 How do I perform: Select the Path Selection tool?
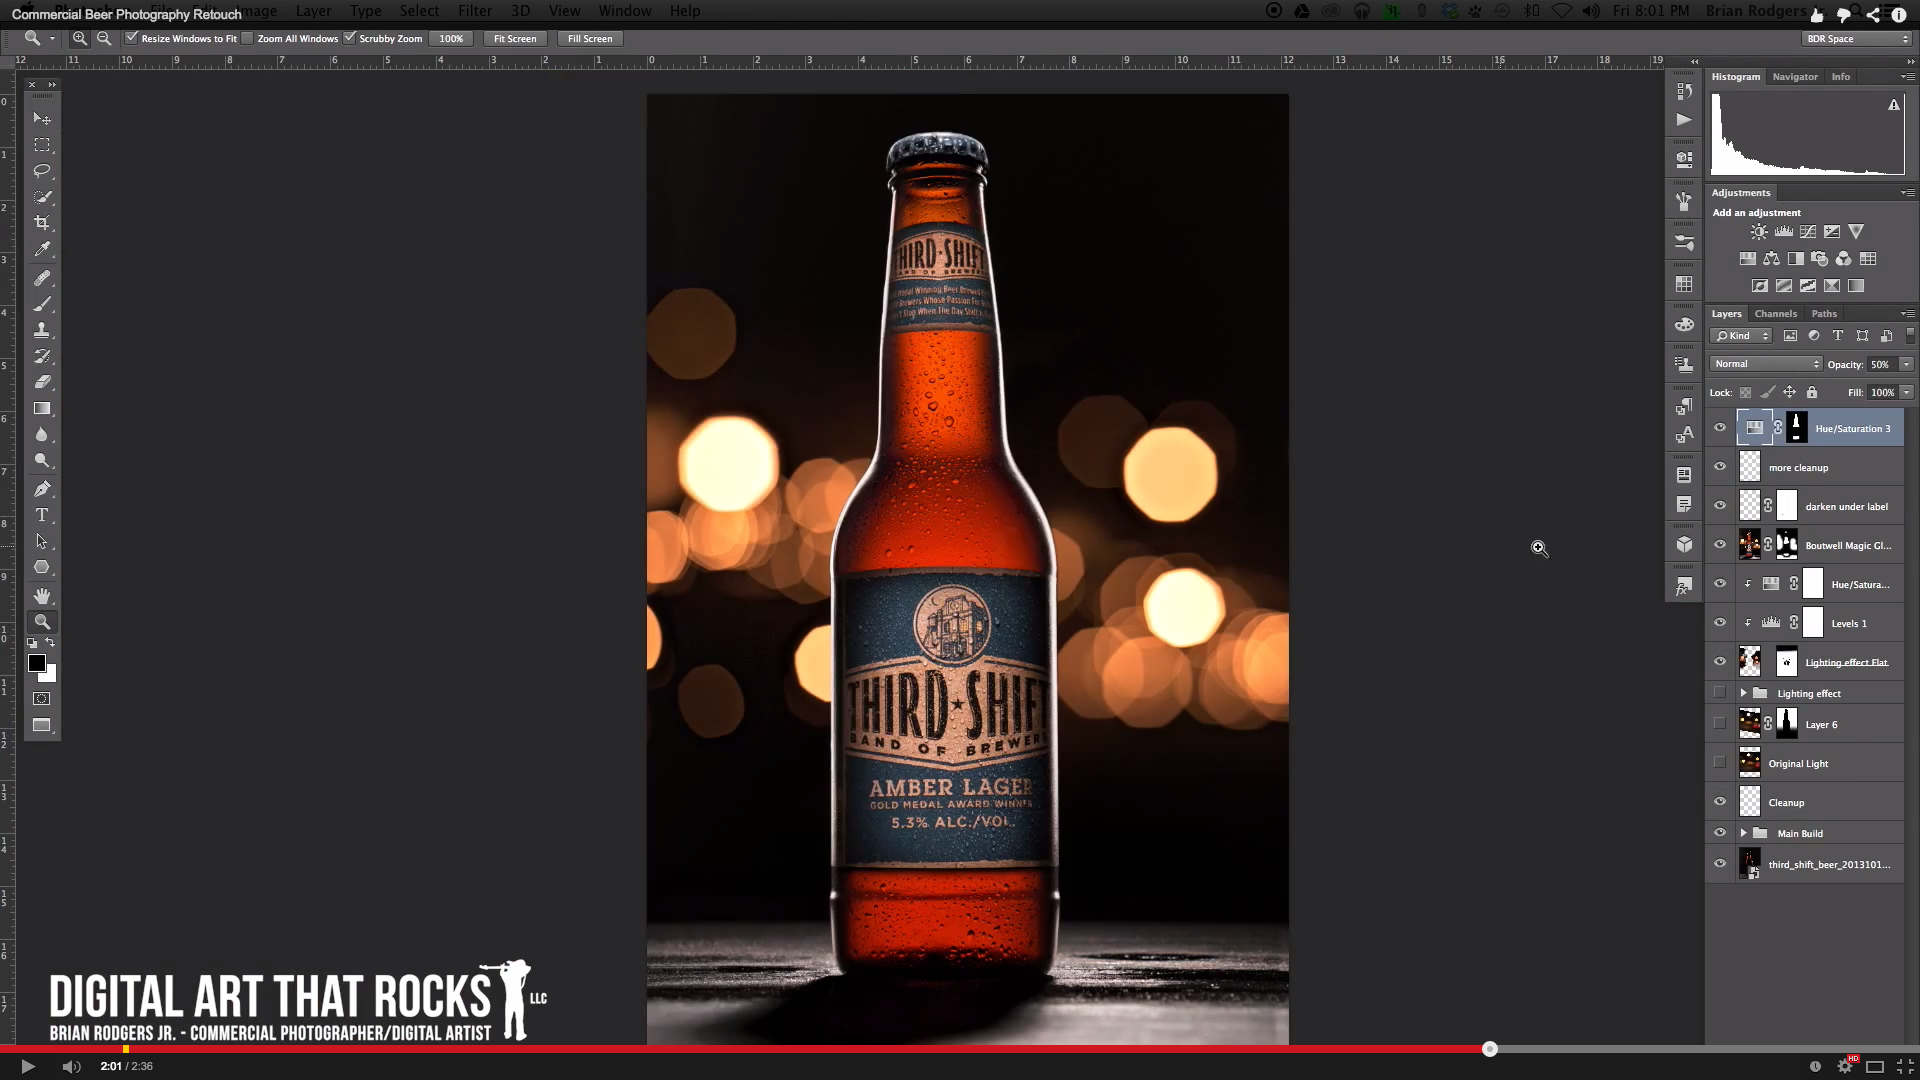point(42,541)
